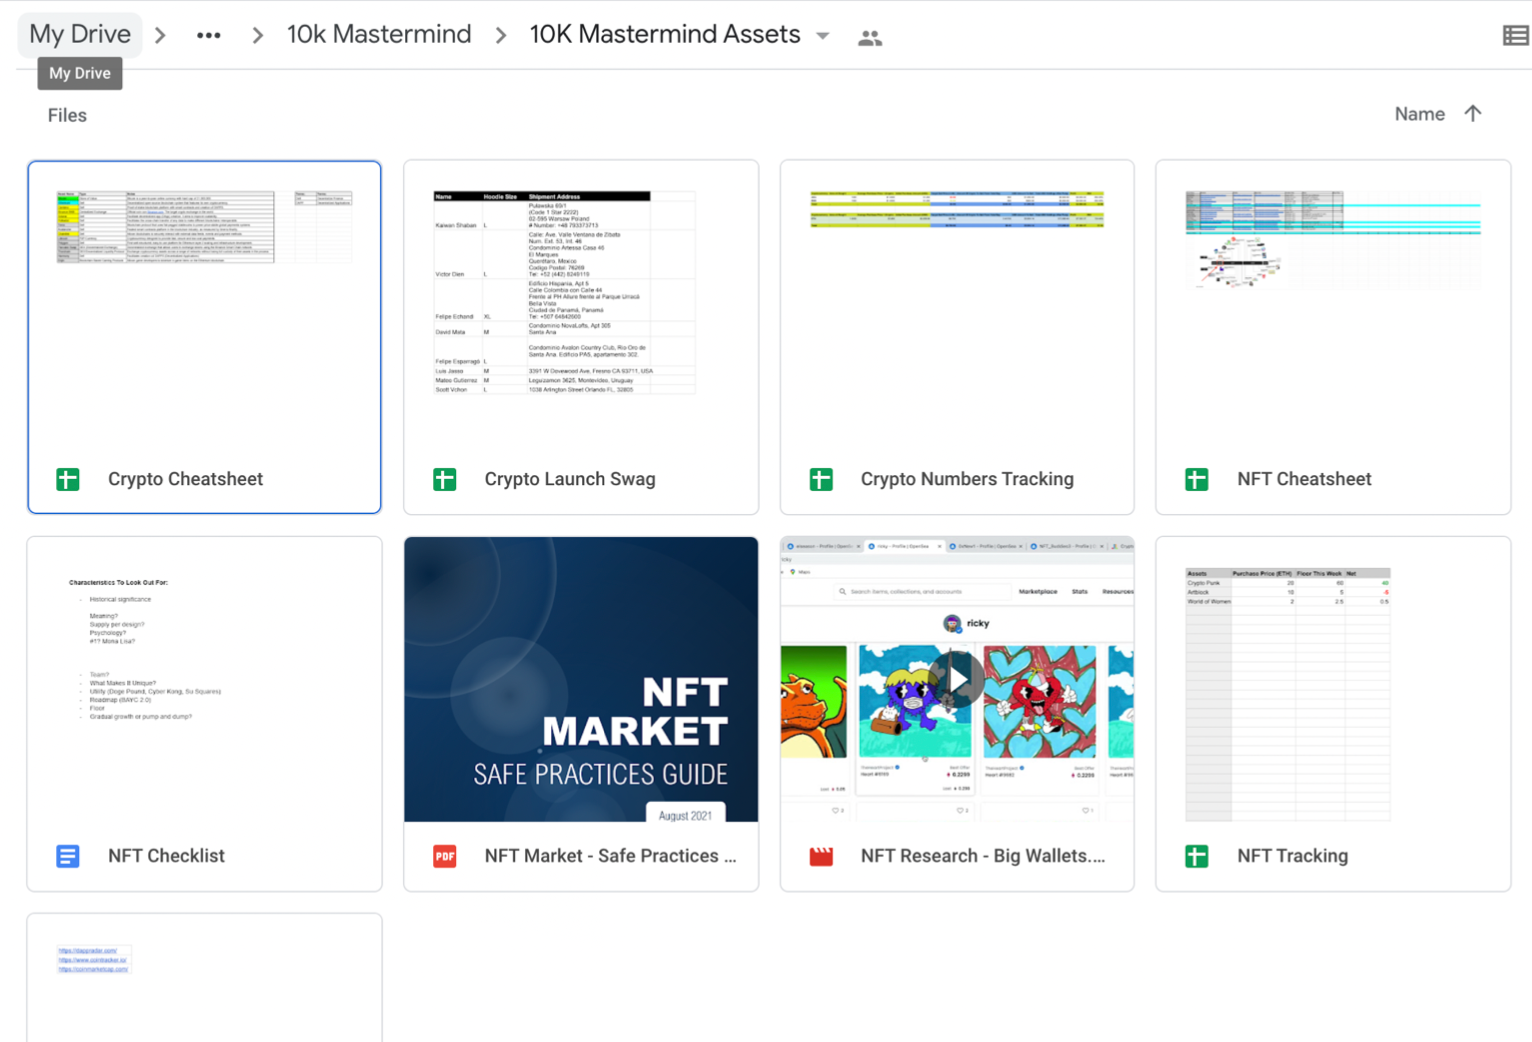The height and width of the screenshot is (1042, 1532).
Task: Select the NFT Checklist document preview
Action: pos(204,680)
